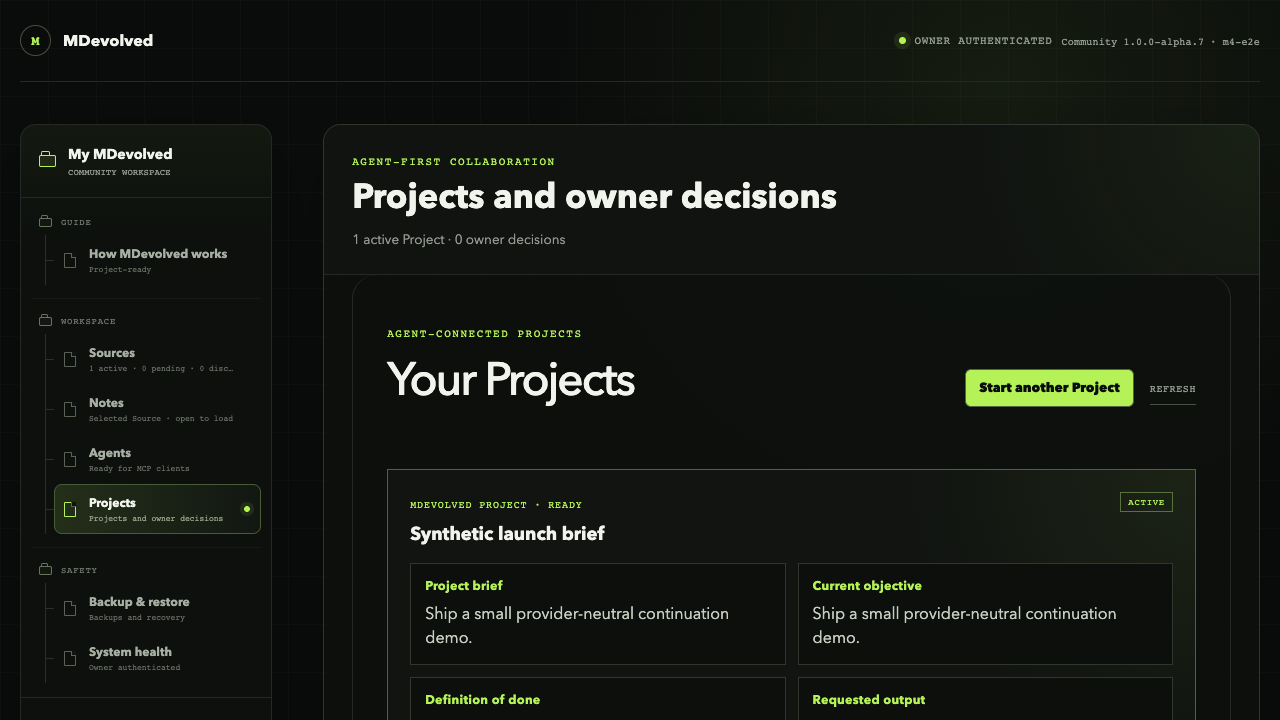Viewport: 1280px width, 720px height.
Task: Click the '1 active Project · 0 owner decisions' summary
Action: pos(459,240)
